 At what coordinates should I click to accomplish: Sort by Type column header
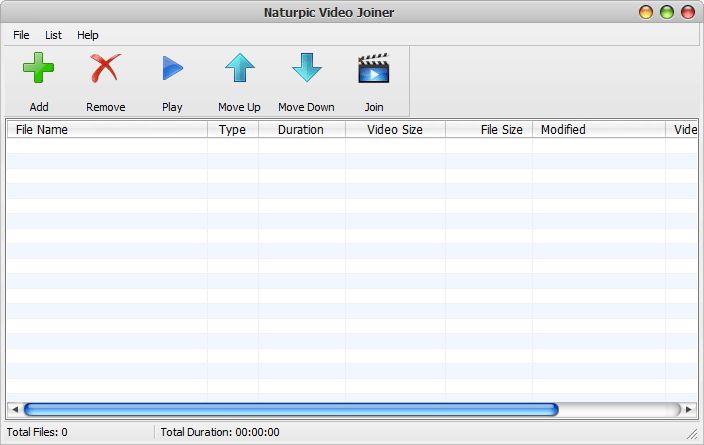coord(233,130)
